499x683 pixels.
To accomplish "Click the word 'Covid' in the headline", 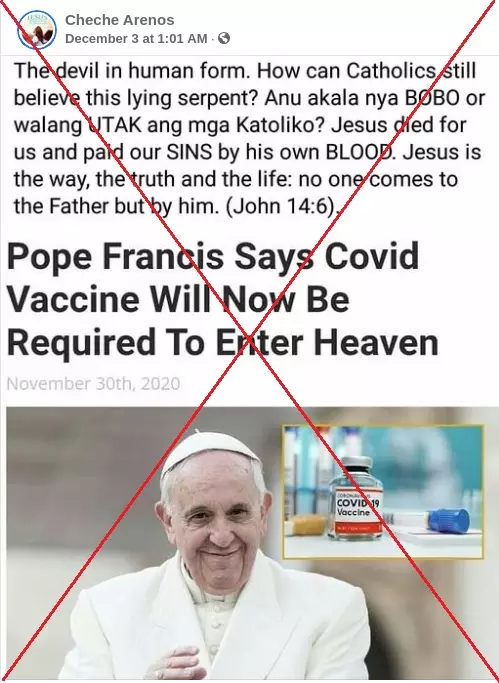I will pos(372,256).
